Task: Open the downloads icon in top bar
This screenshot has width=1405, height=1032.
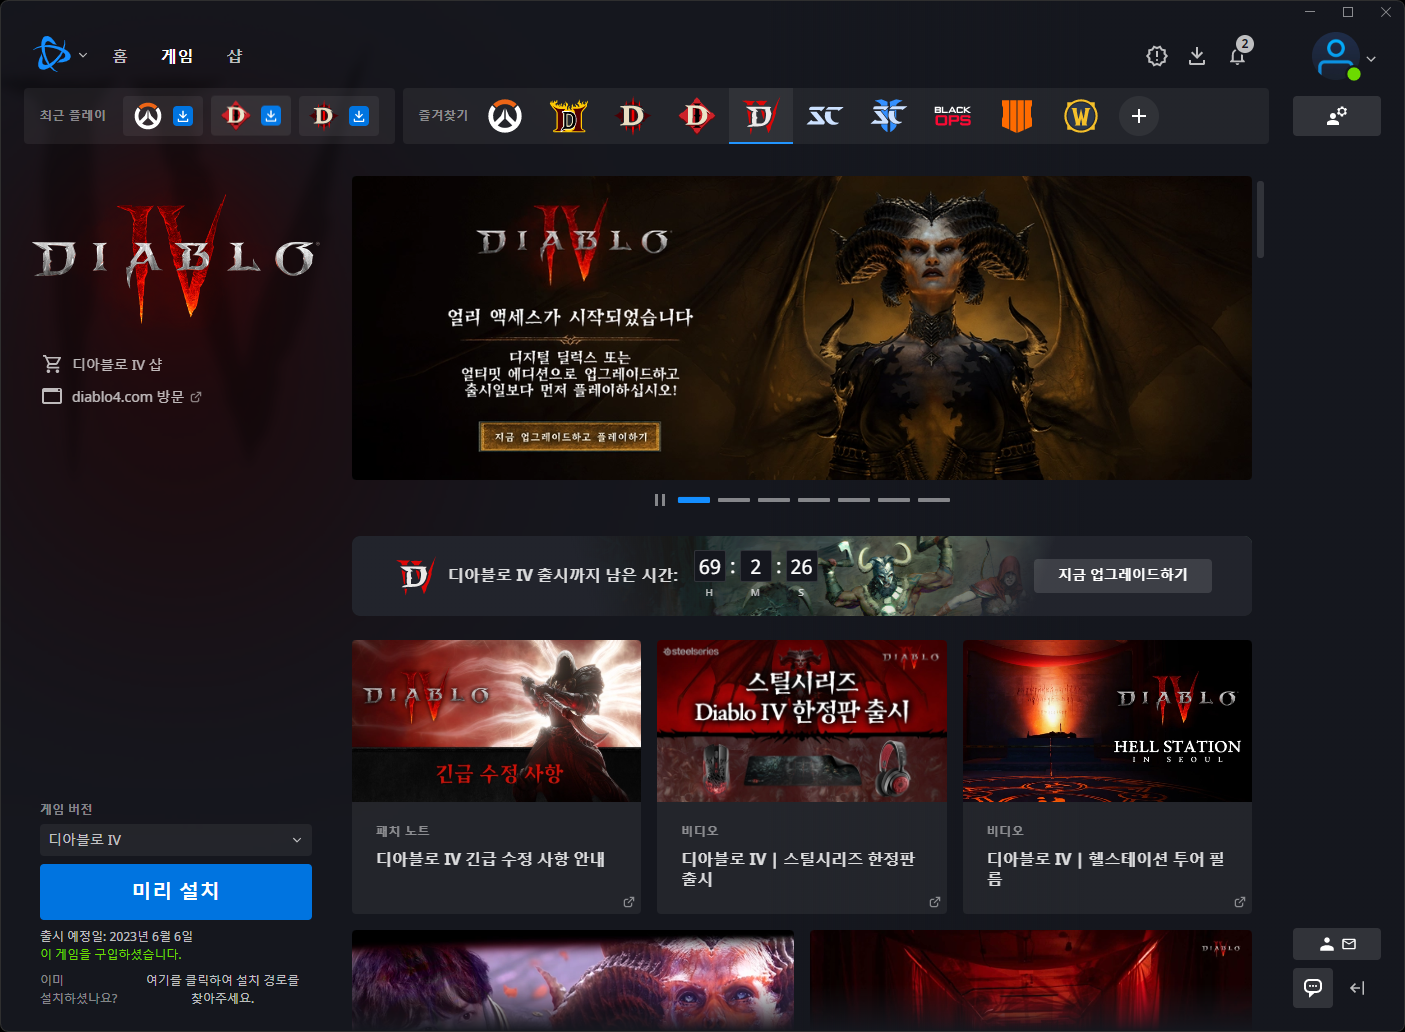Action: [x=1197, y=56]
